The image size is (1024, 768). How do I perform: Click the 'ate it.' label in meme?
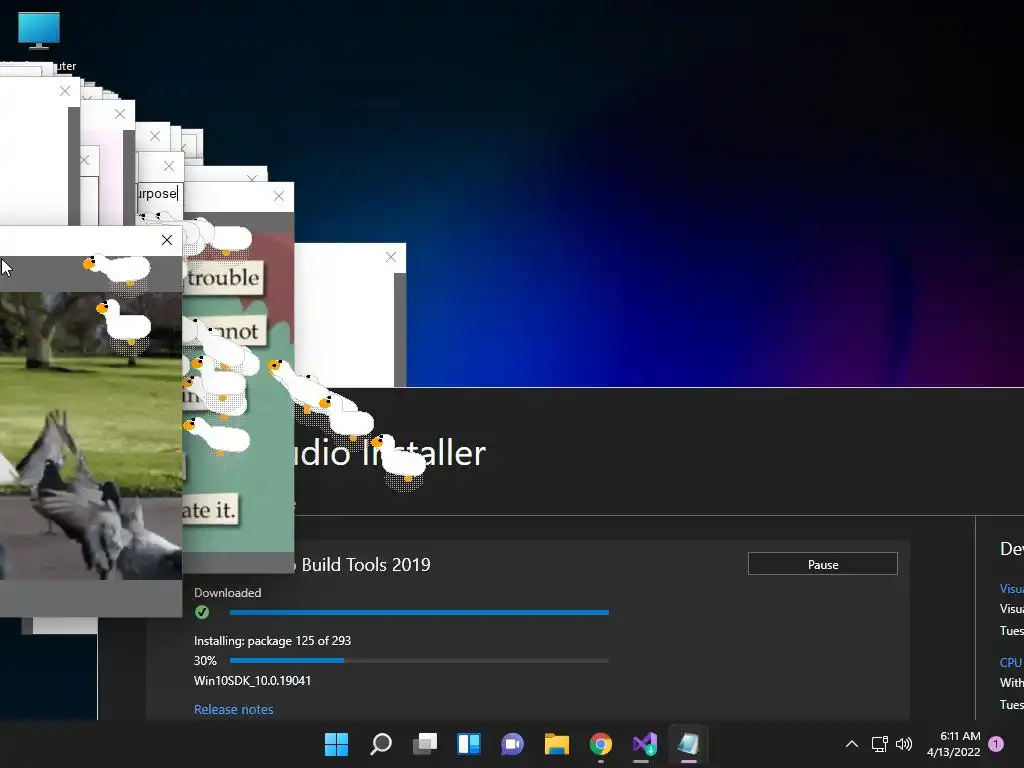209,510
